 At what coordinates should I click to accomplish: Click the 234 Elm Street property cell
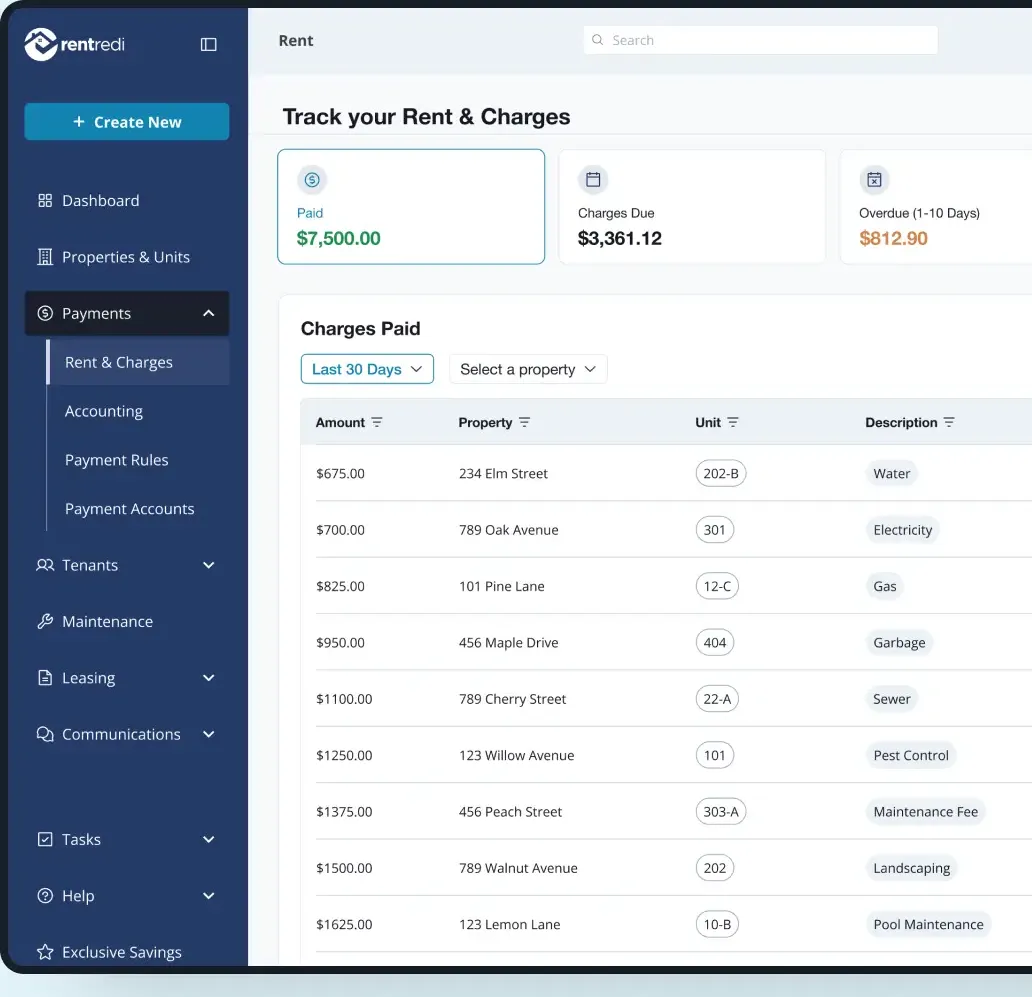pos(503,473)
